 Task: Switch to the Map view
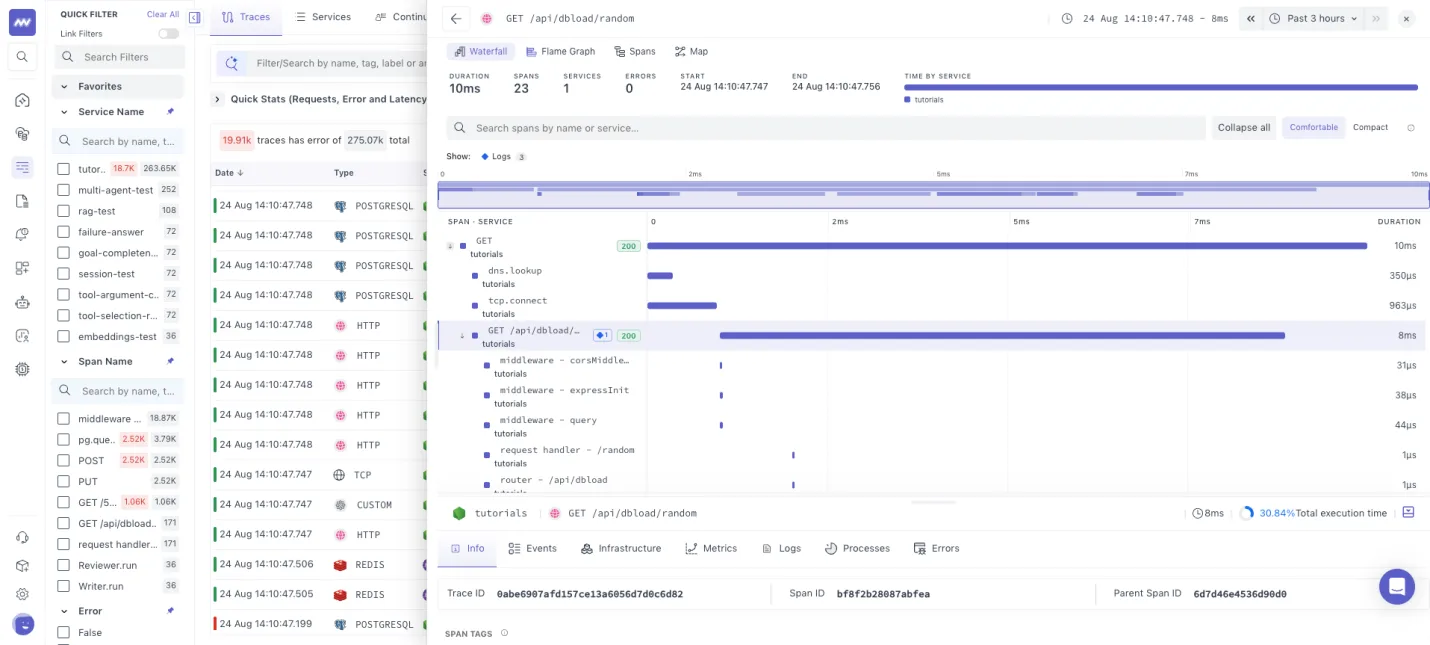coord(691,51)
